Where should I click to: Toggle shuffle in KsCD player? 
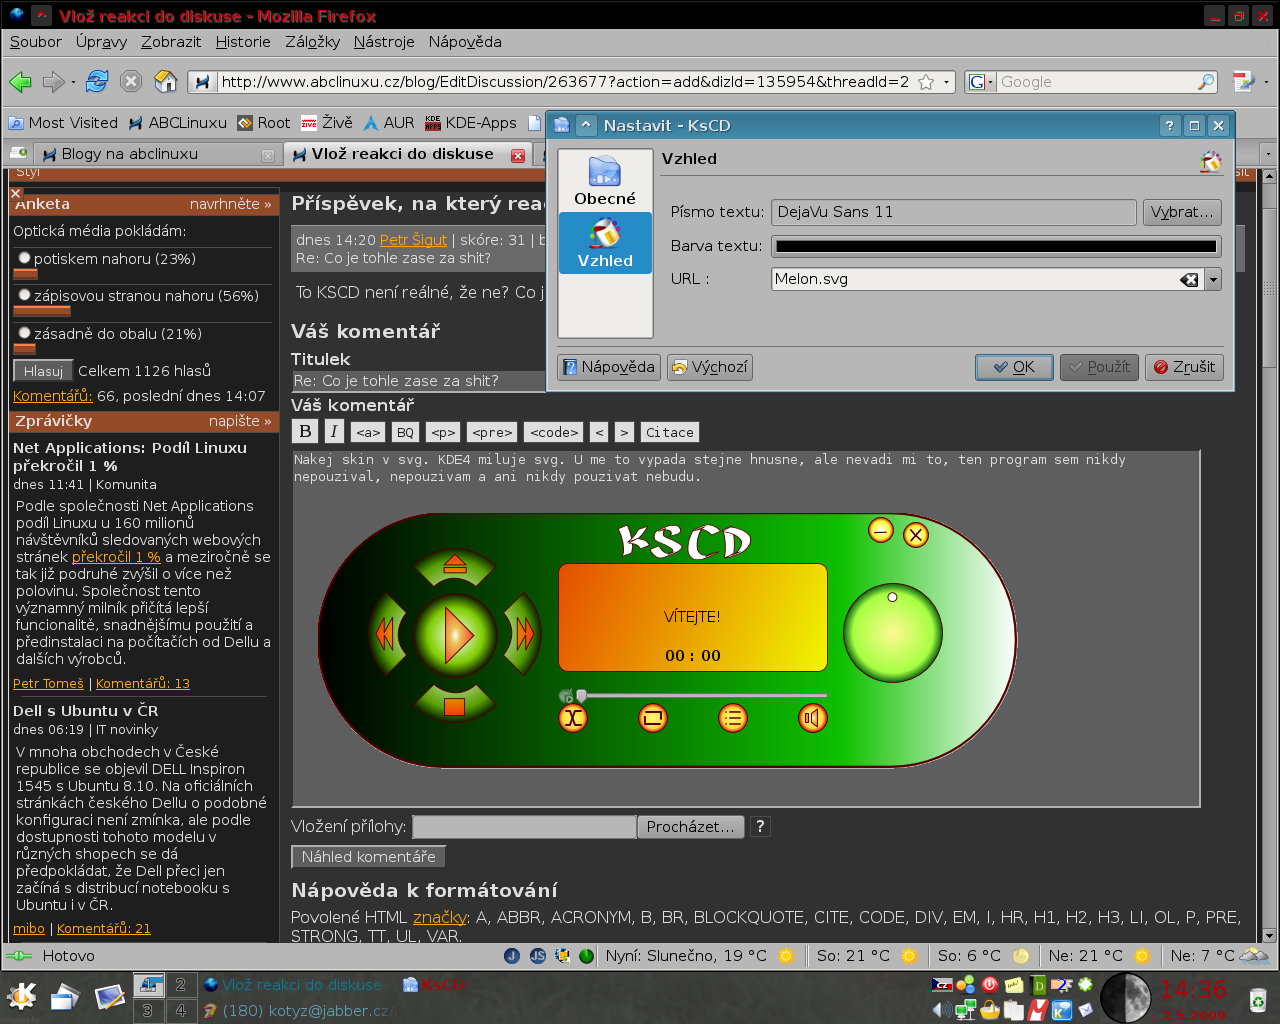coord(573,718)
